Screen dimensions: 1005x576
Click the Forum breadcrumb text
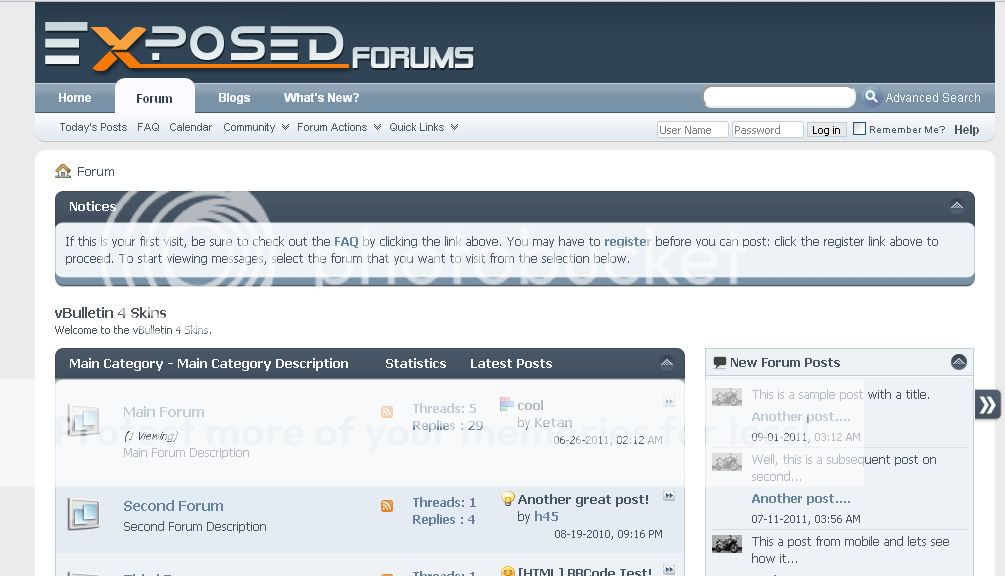(x=96, y=171)
